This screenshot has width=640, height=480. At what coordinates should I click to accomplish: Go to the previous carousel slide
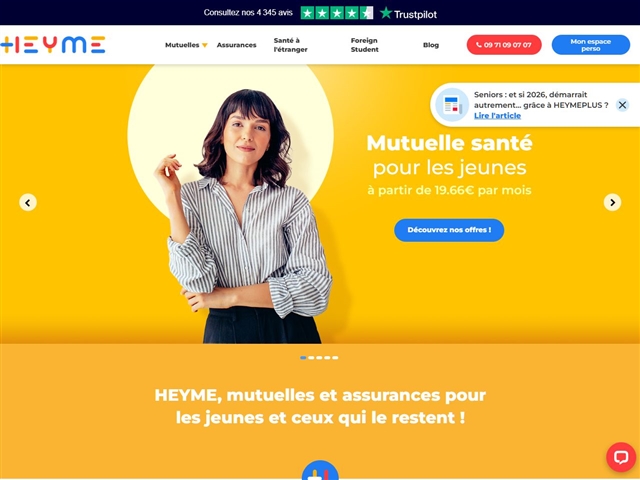(x=28, y=202)
